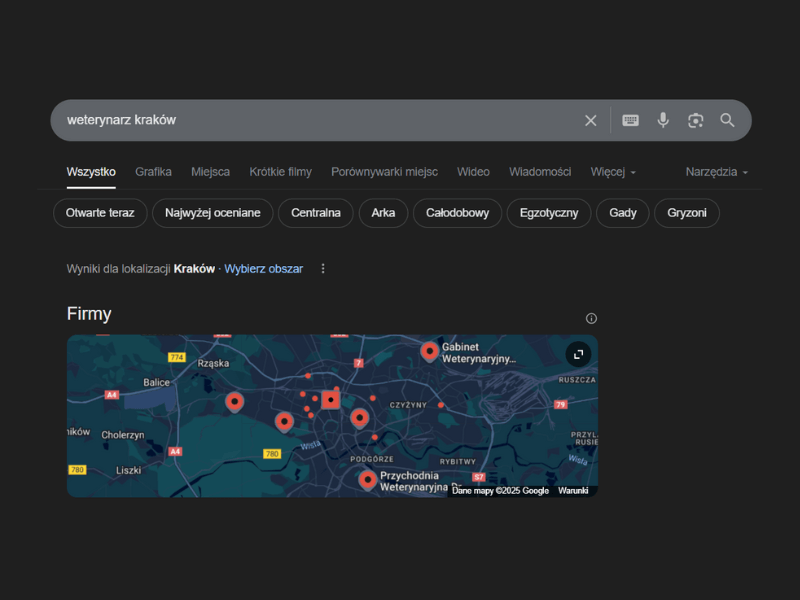Open the Krótkie filmy tab
The width and height of the screenshot is (800, 600).
coord(280,172)
